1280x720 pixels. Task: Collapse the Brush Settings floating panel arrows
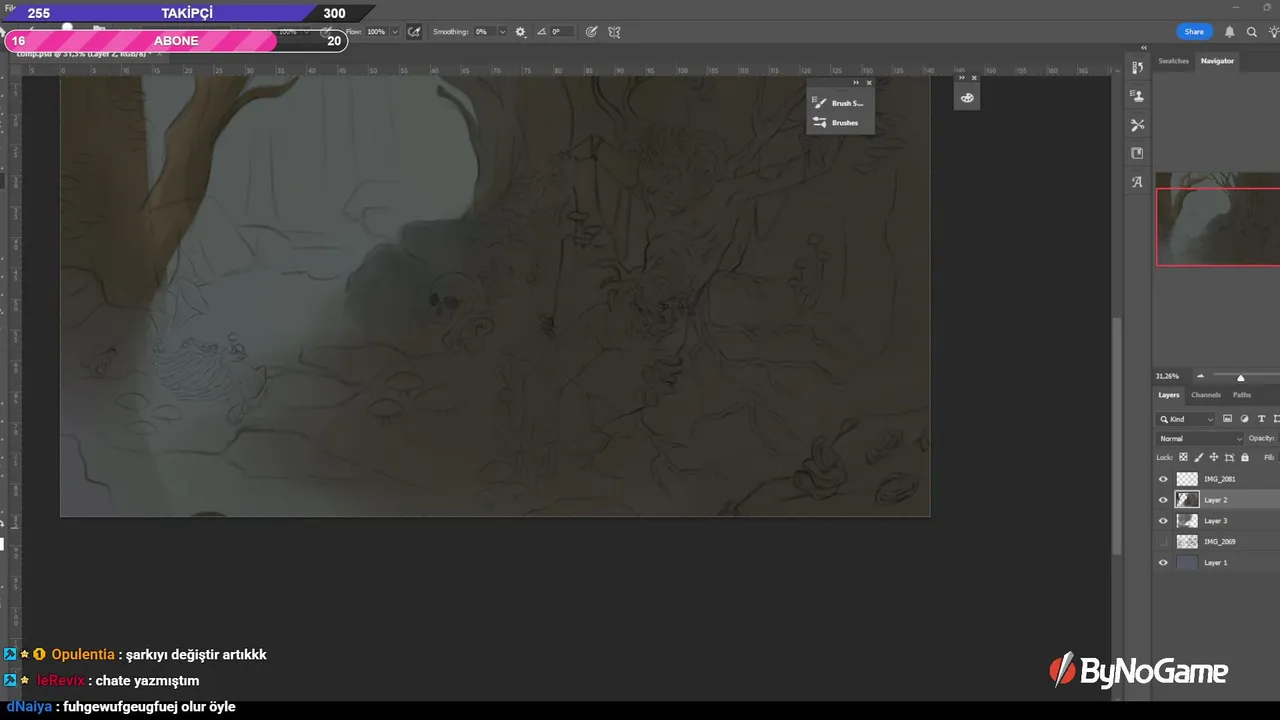click(856, 83)
